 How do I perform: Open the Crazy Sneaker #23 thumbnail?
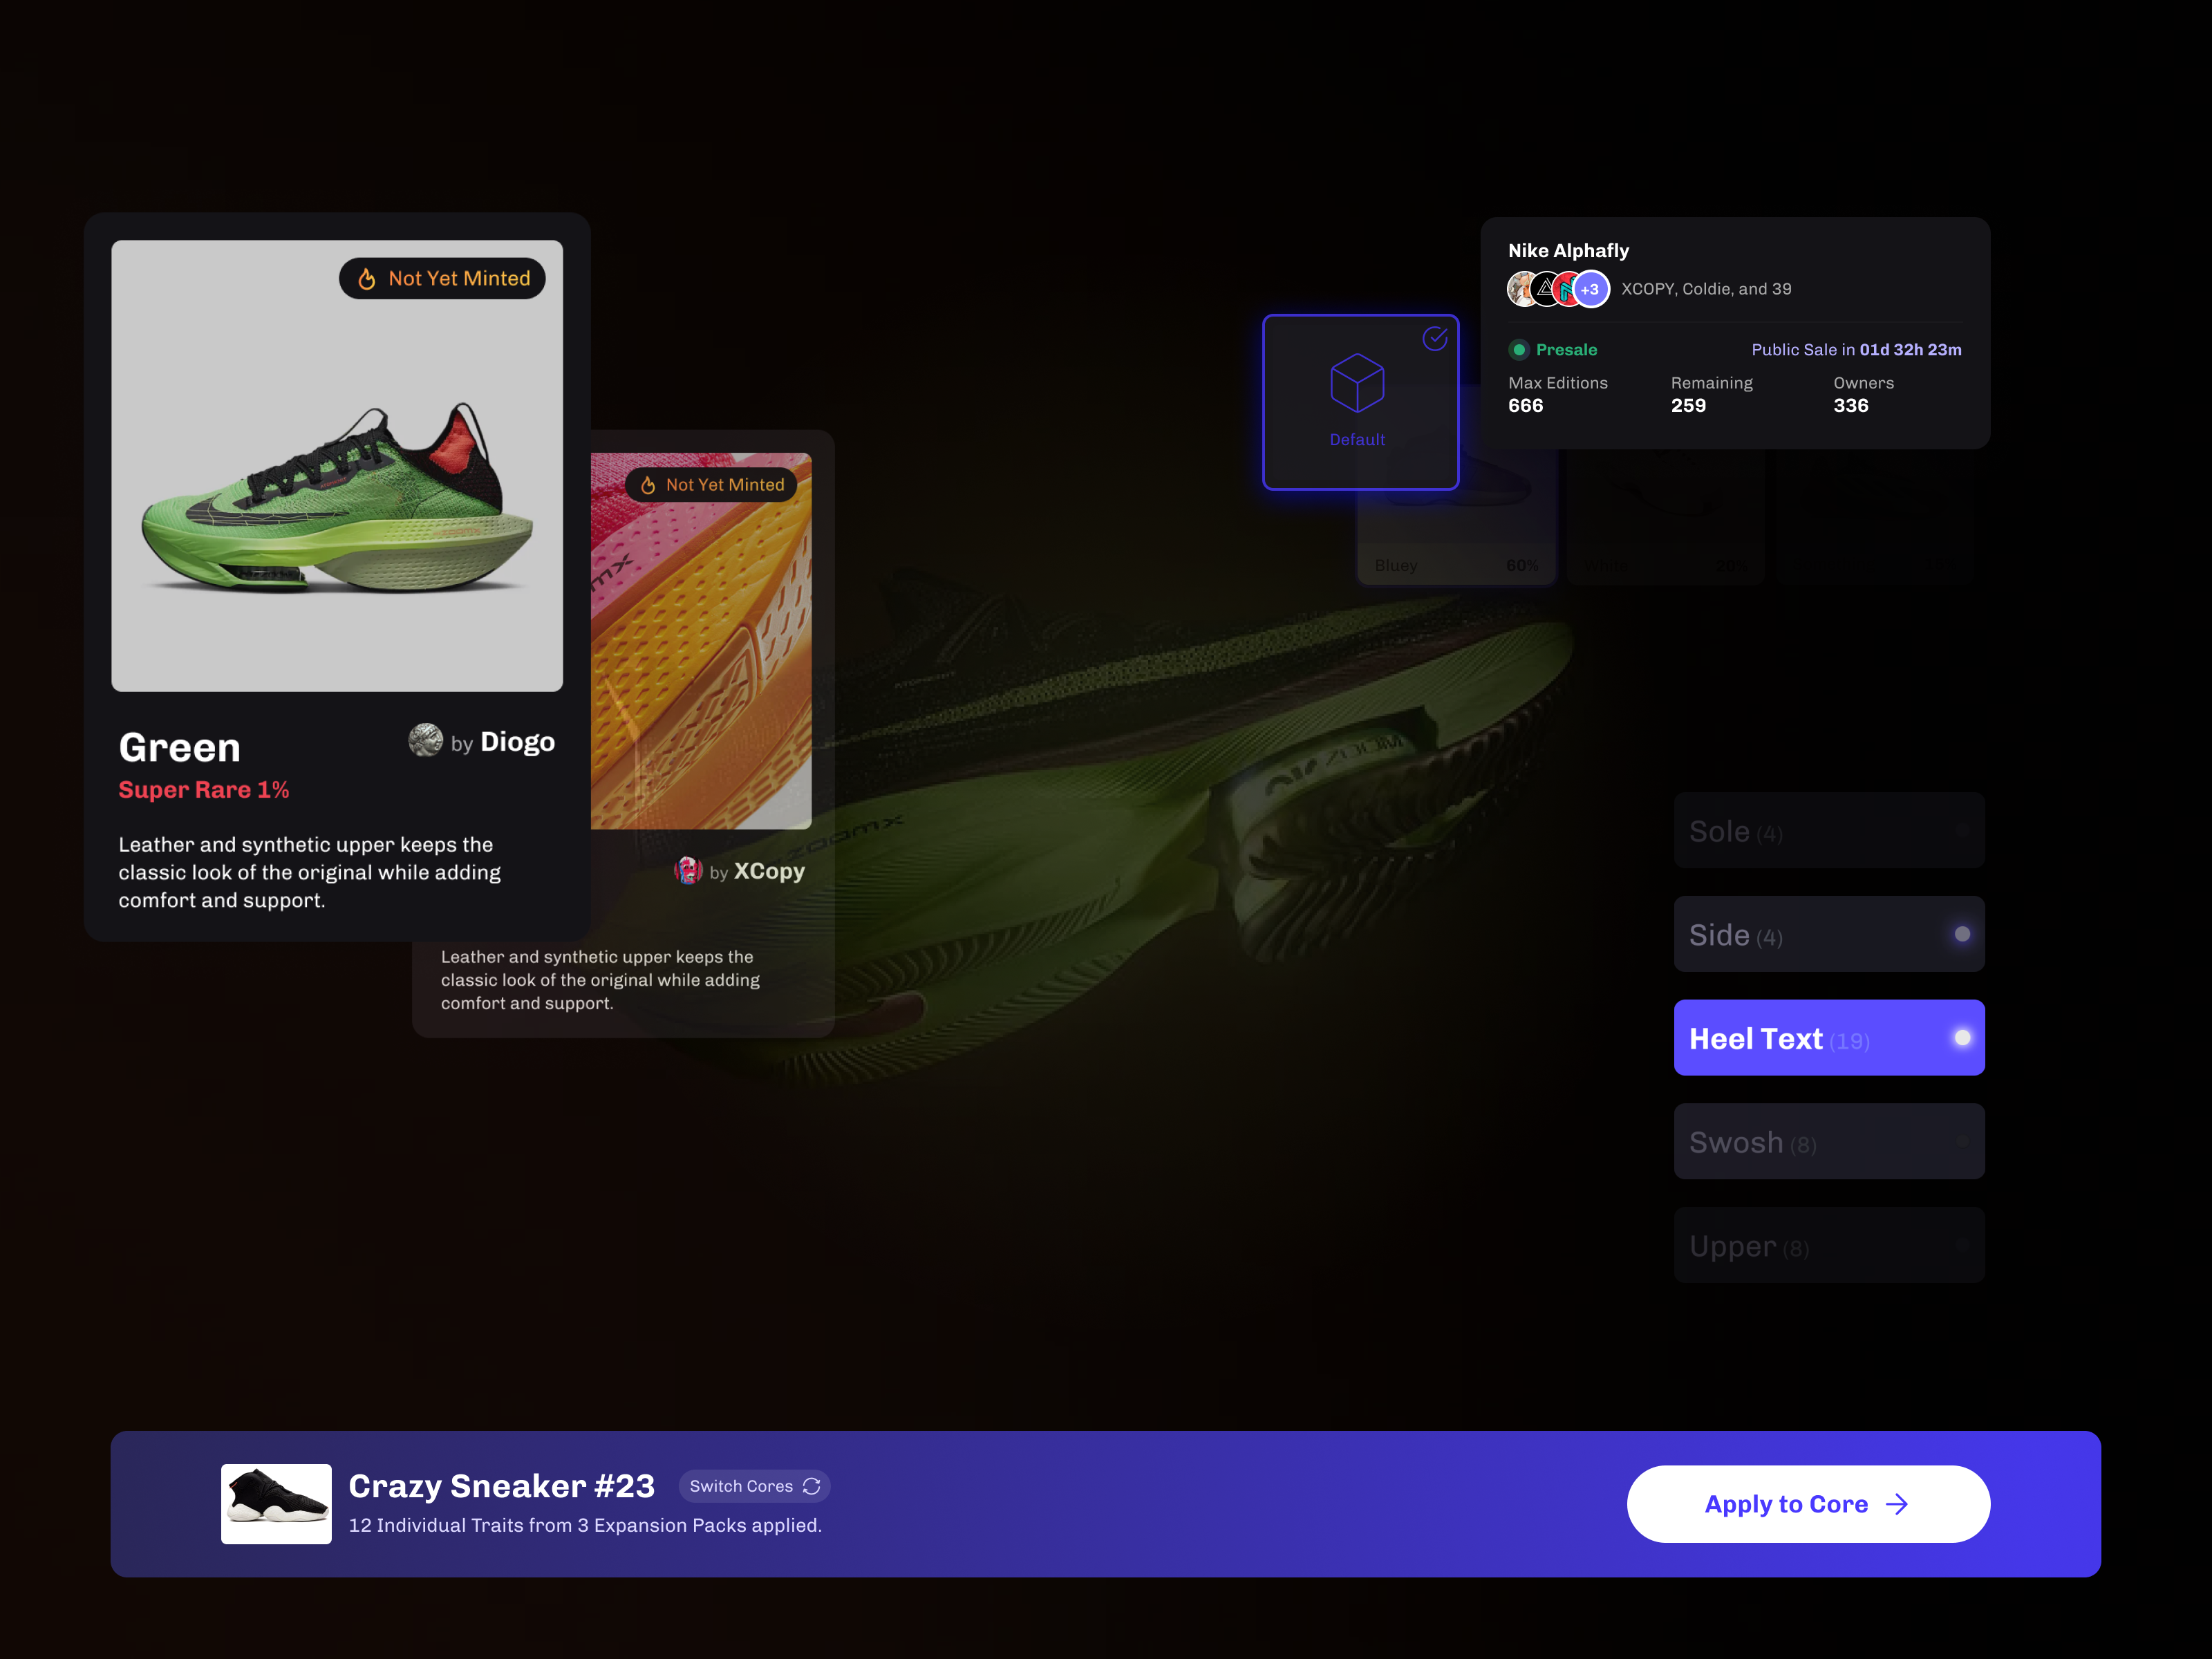[x=276, y=1504]
